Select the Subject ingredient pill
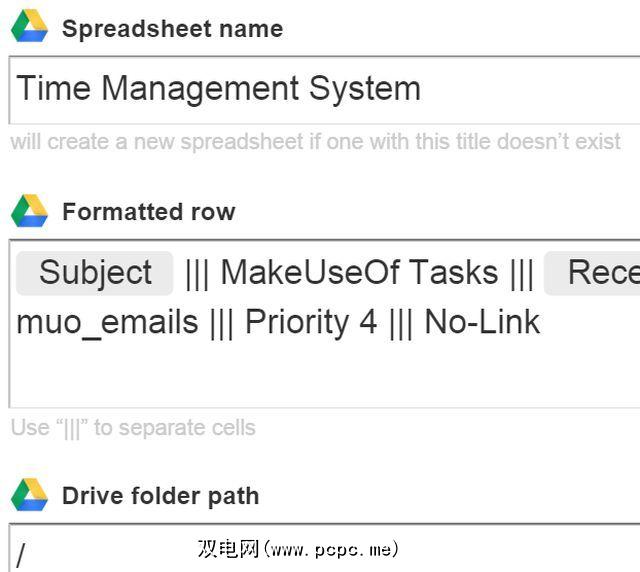This screenshot has width=640, height=572. coord(95,272)
